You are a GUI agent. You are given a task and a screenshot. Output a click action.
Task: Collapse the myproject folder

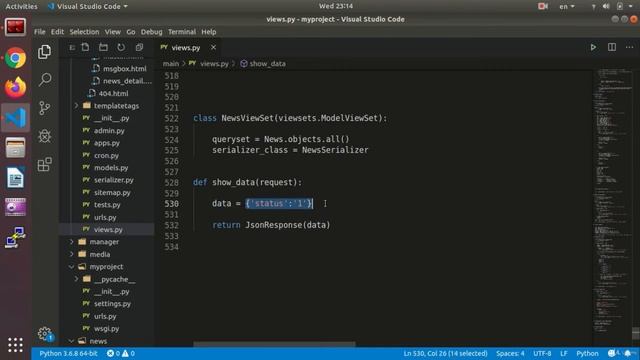106,267
